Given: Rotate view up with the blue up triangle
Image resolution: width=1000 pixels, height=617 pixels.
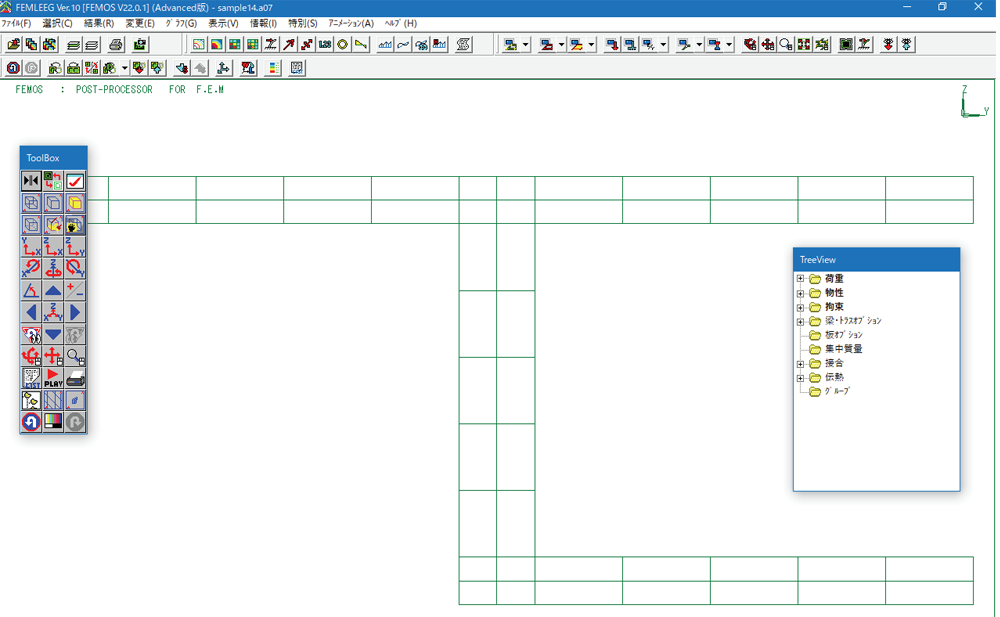Looking at the screenshot, I should tap(53, 291).
